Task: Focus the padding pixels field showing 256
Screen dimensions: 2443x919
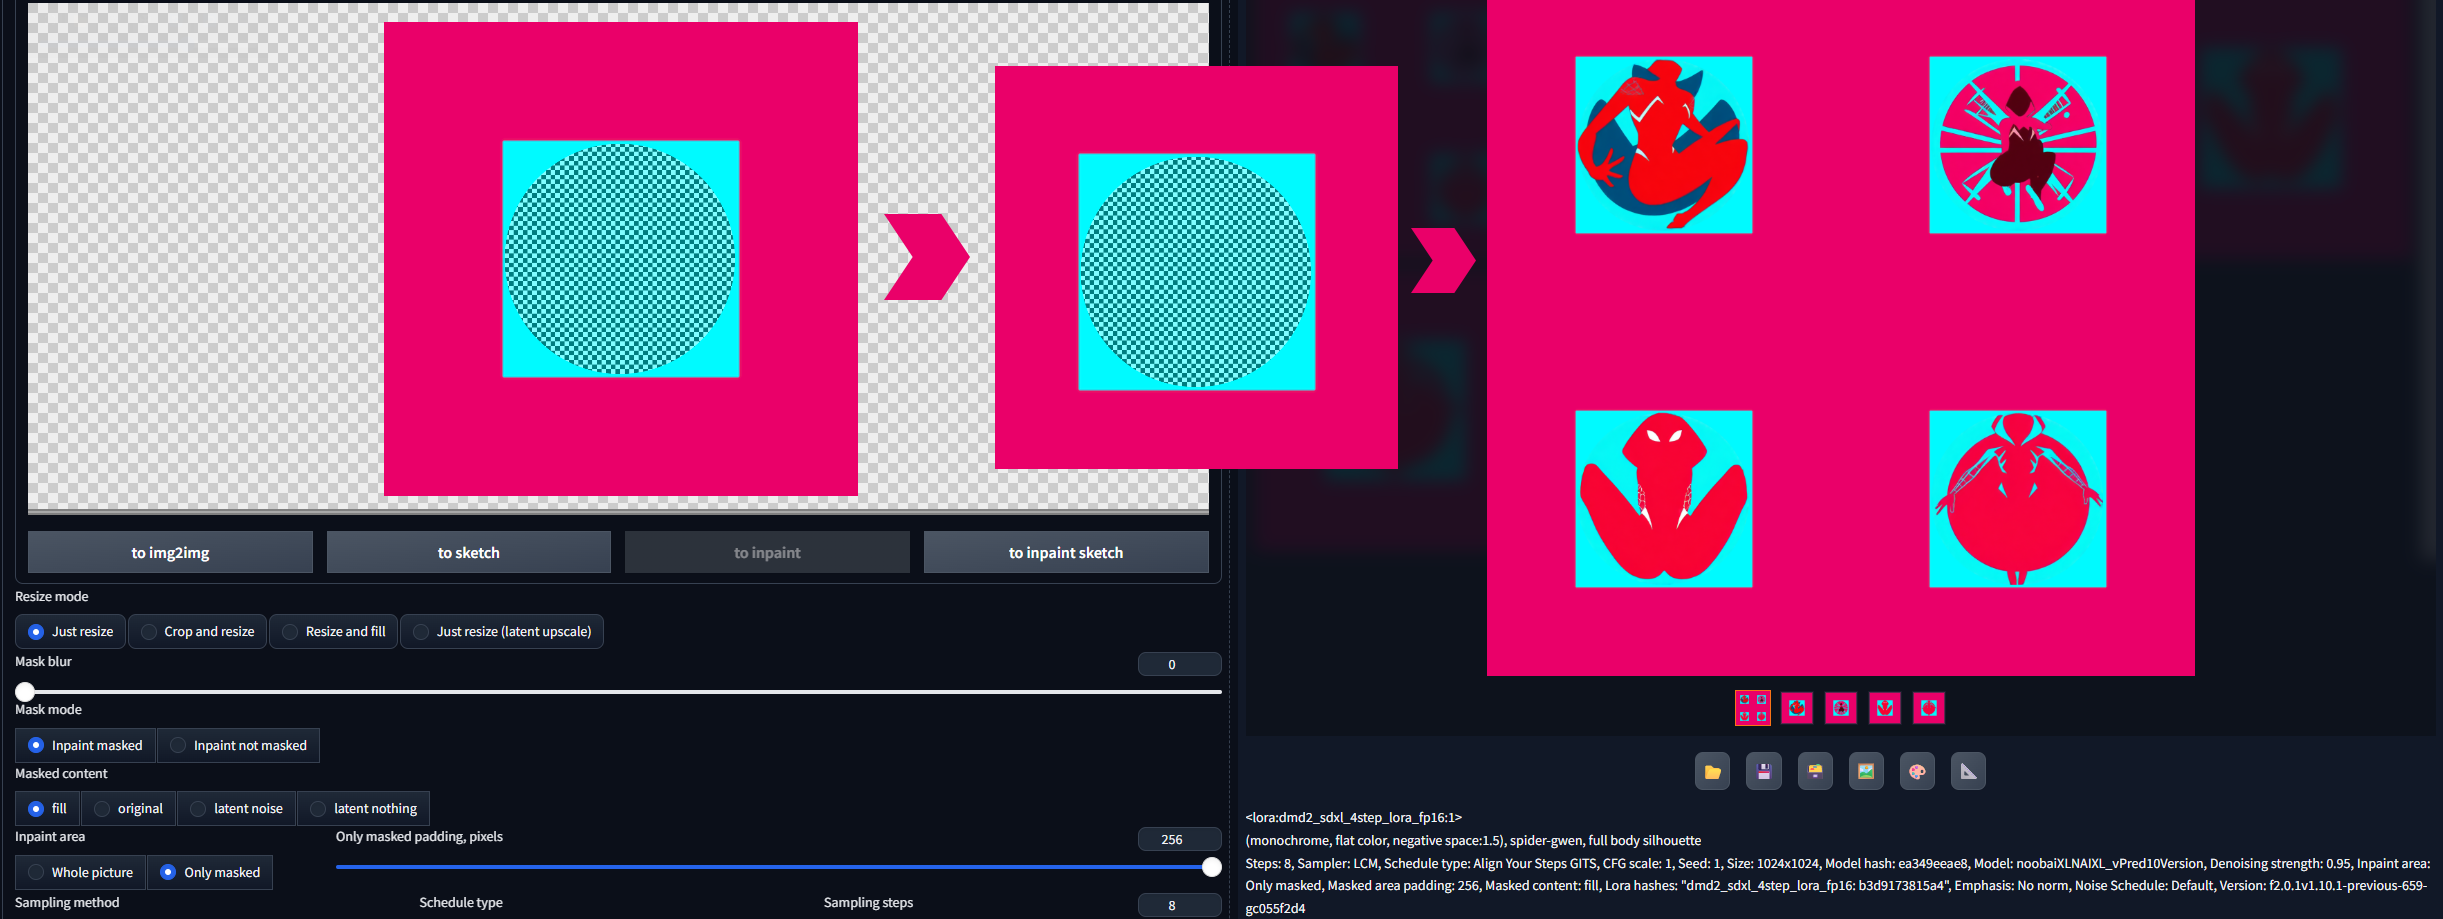Action: click(1180, 839)
